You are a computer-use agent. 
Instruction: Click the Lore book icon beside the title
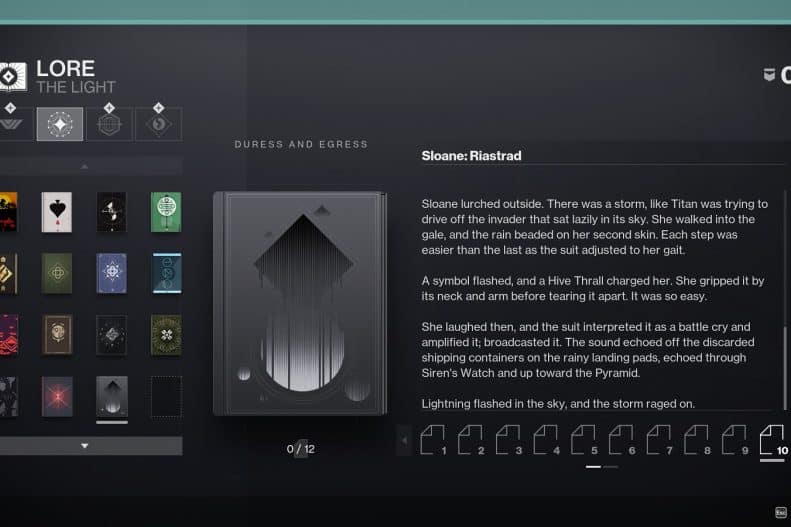coord(12,77)
